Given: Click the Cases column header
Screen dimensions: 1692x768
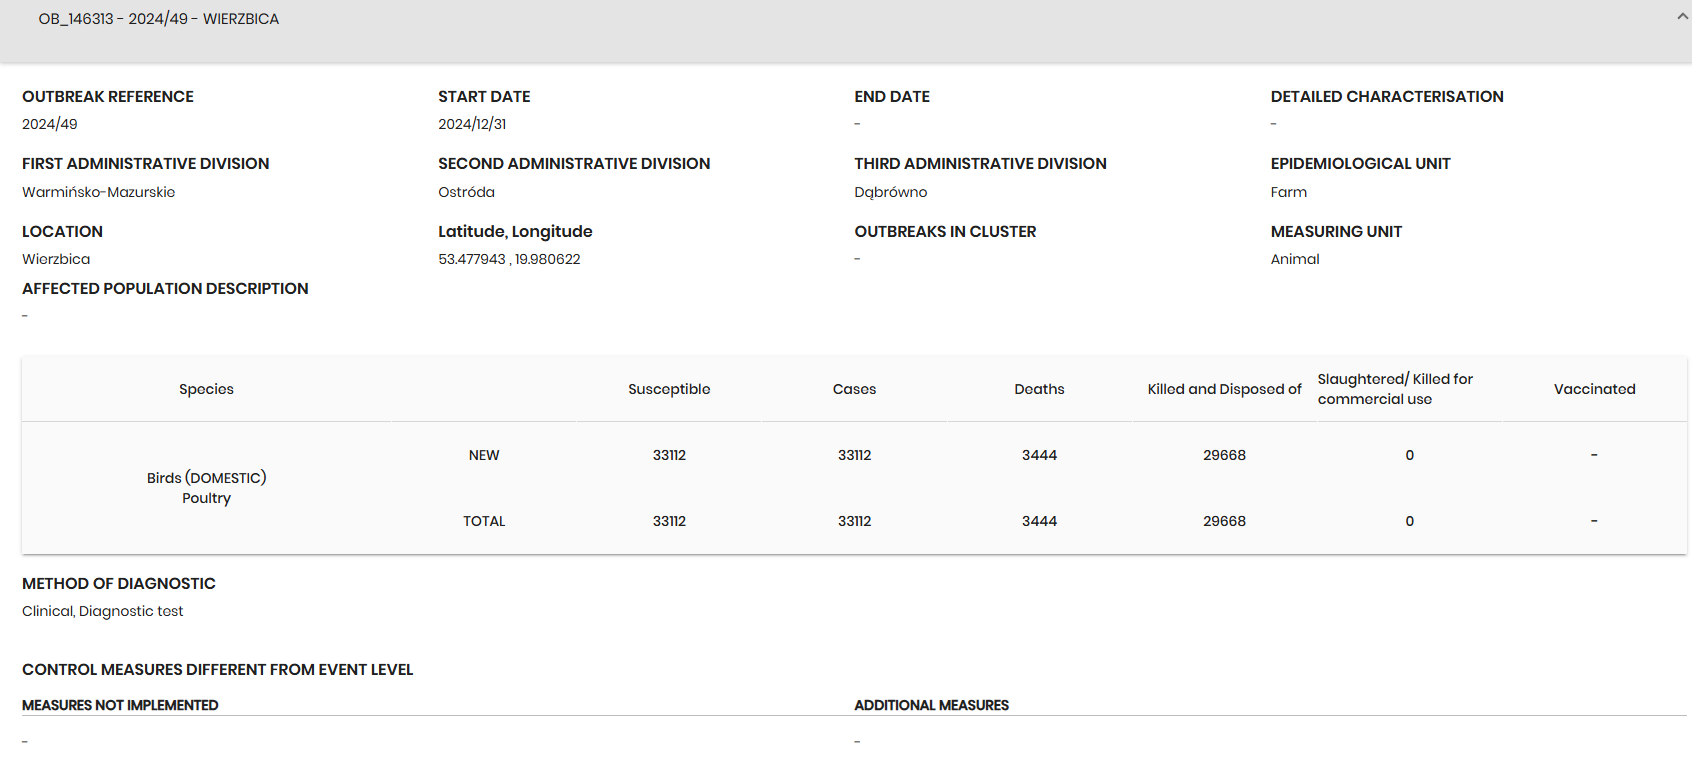Looking at the screenshot, I should tap(854, 389).
